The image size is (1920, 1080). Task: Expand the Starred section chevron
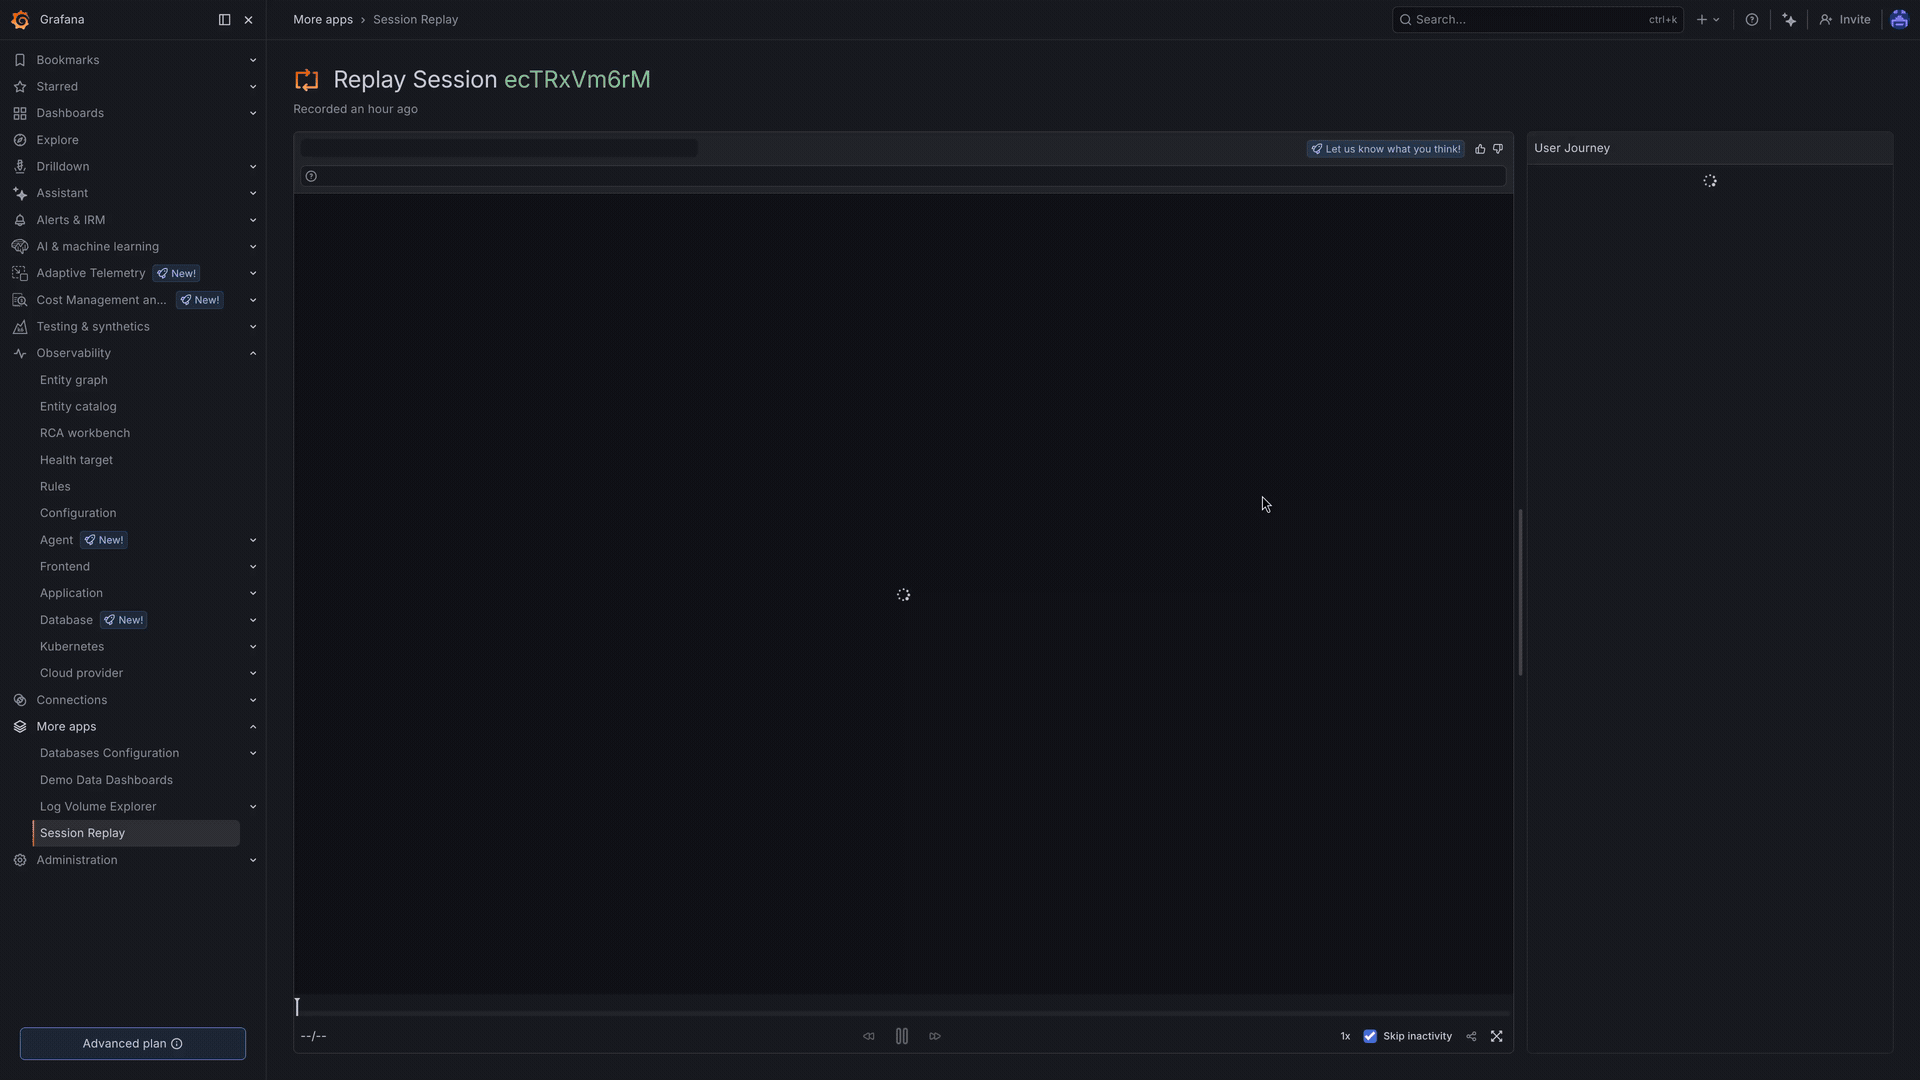tap(253, 87)
